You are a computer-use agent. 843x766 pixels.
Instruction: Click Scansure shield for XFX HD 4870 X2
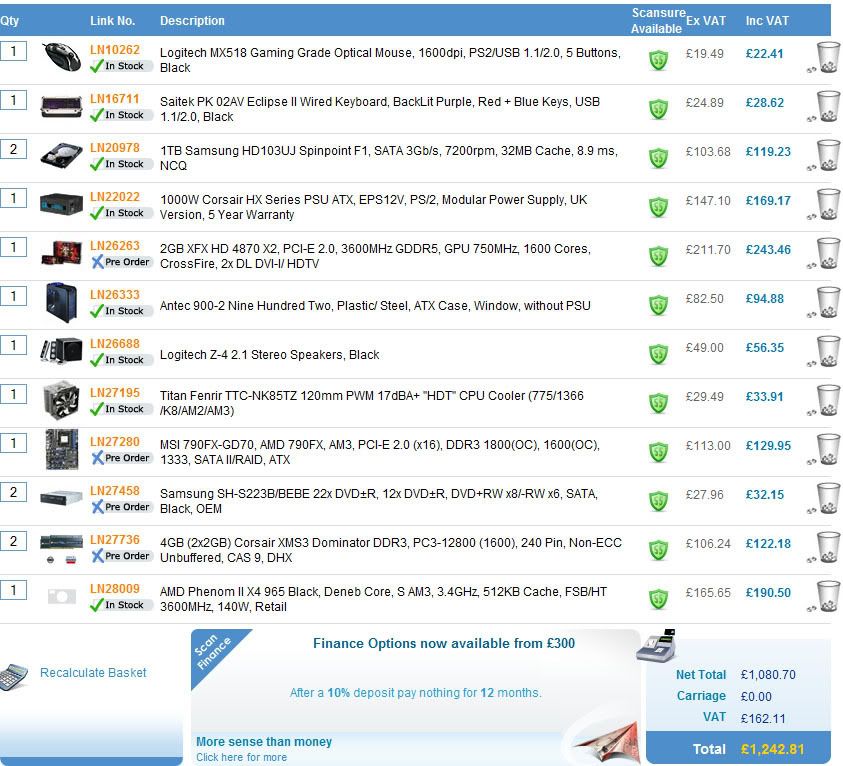[658, 255]
